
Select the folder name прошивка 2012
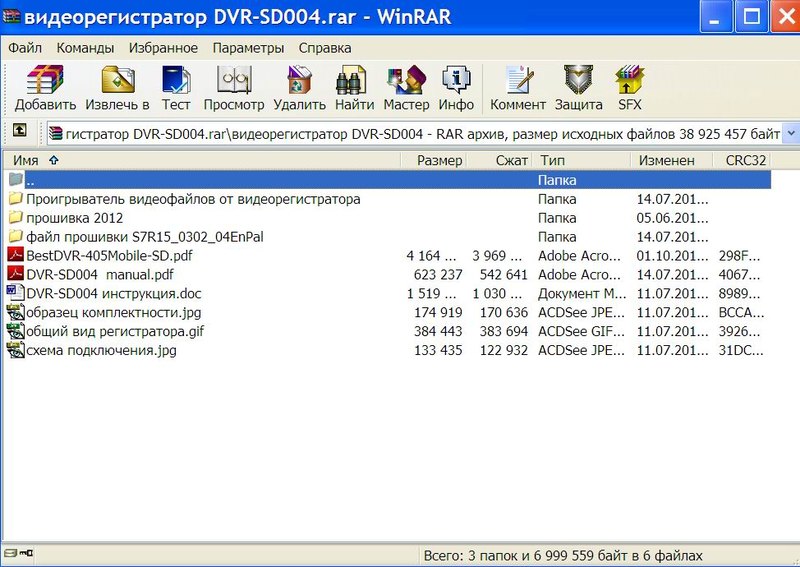point(74,218)
